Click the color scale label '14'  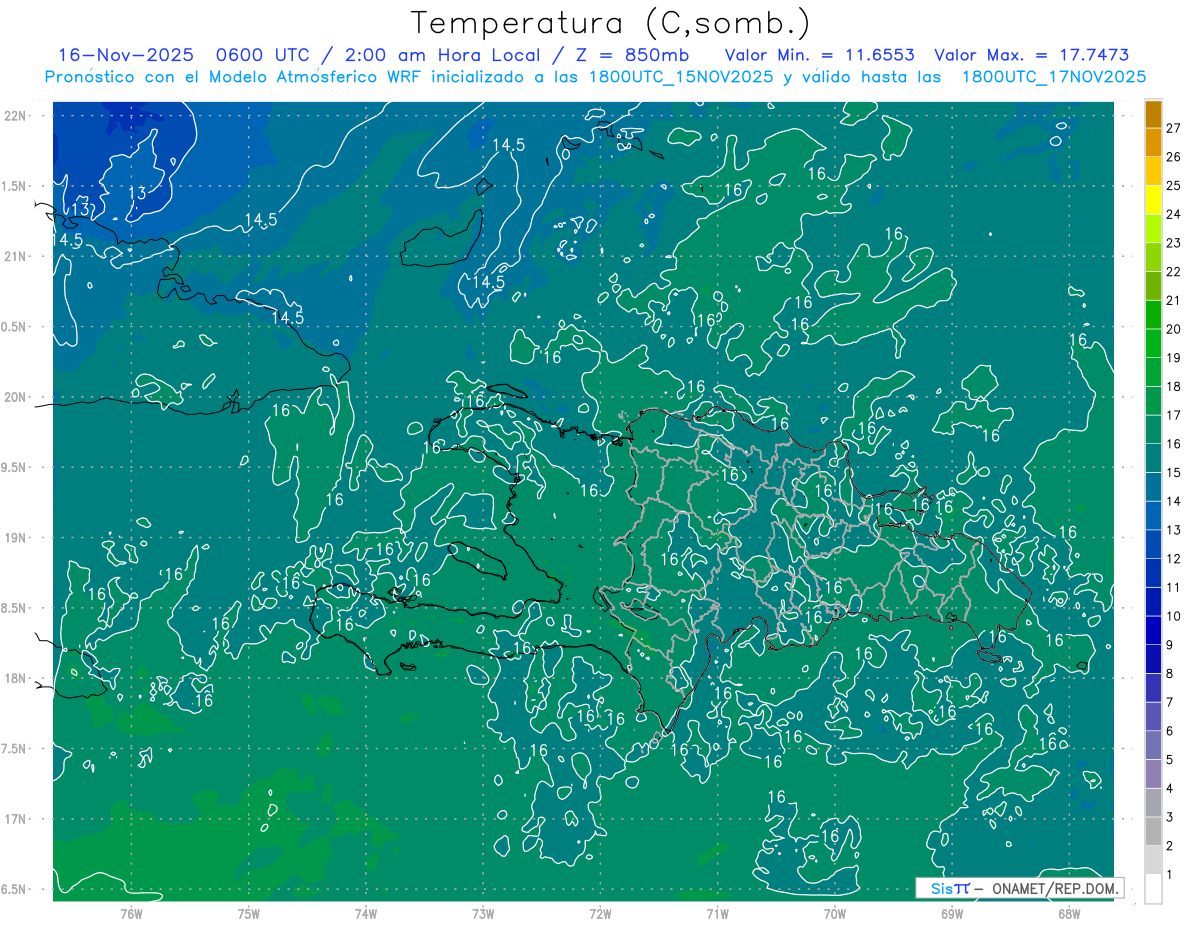[1174, 501]
